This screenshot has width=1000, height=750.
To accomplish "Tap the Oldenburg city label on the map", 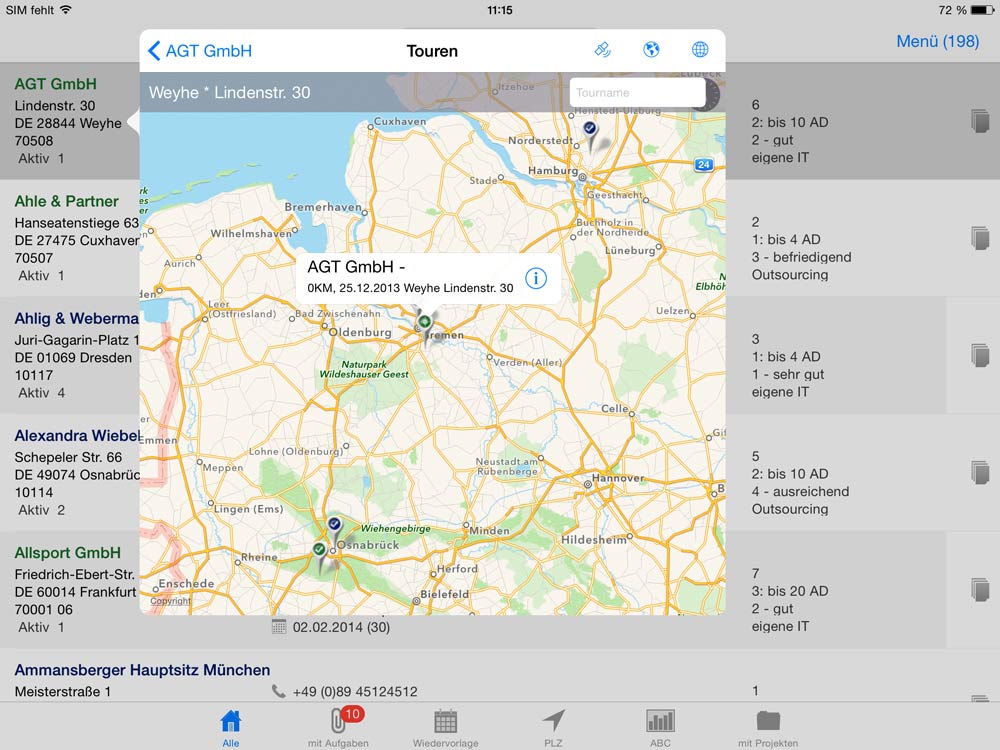I will (360, 332).
